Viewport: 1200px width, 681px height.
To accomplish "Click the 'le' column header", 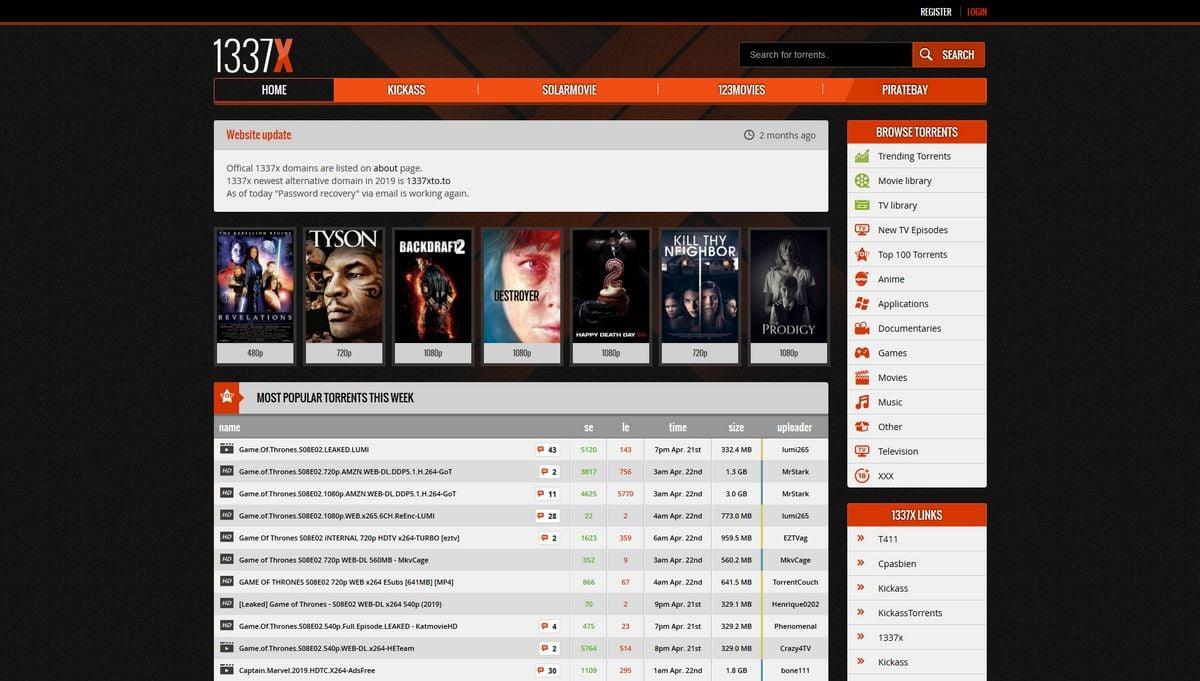I will 625,427.
